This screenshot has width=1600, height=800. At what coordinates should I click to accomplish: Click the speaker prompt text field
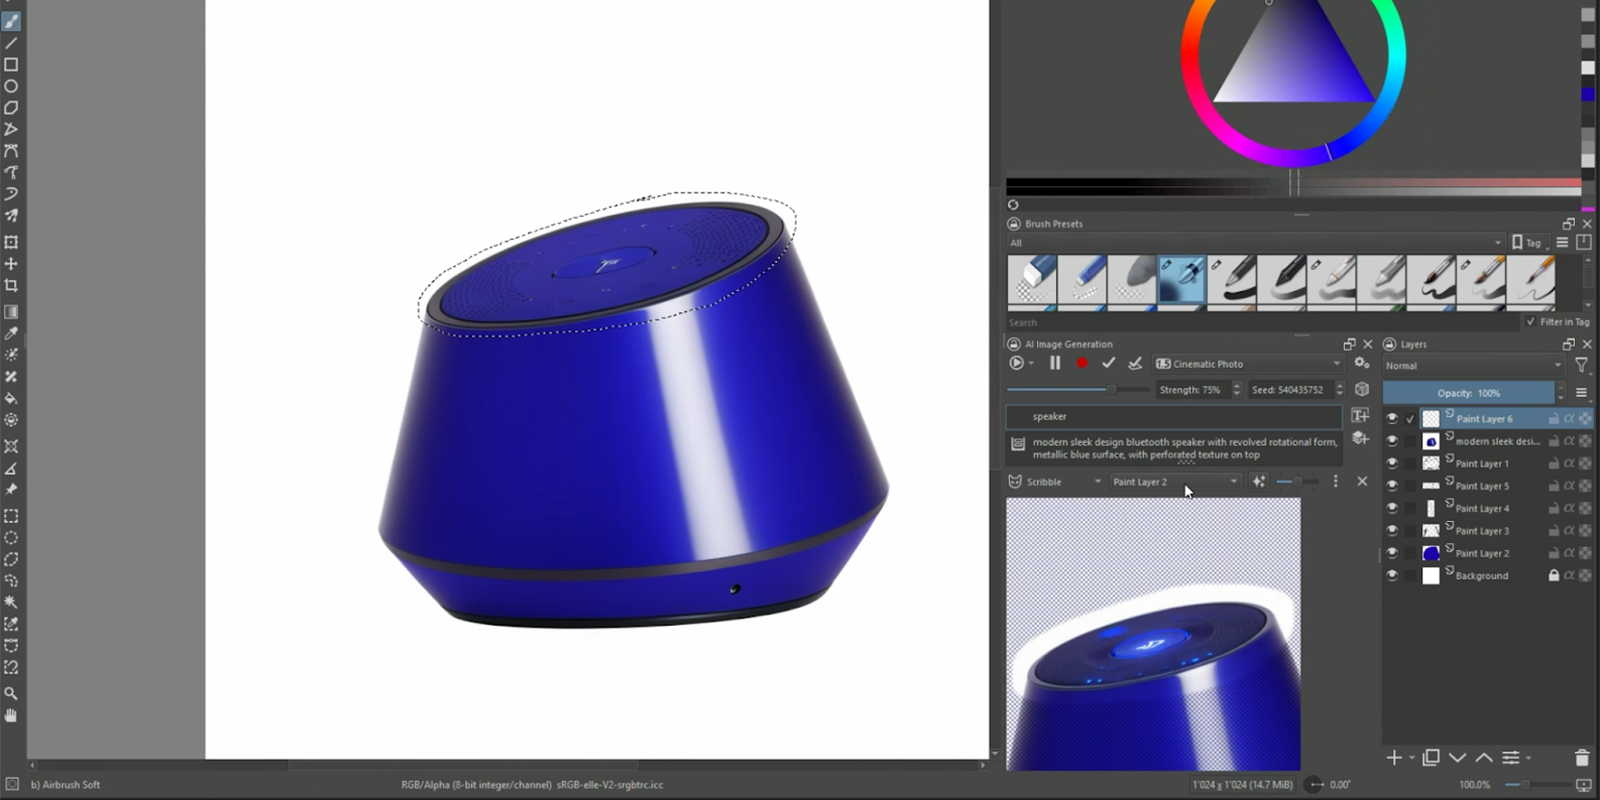pos(1174,417)
